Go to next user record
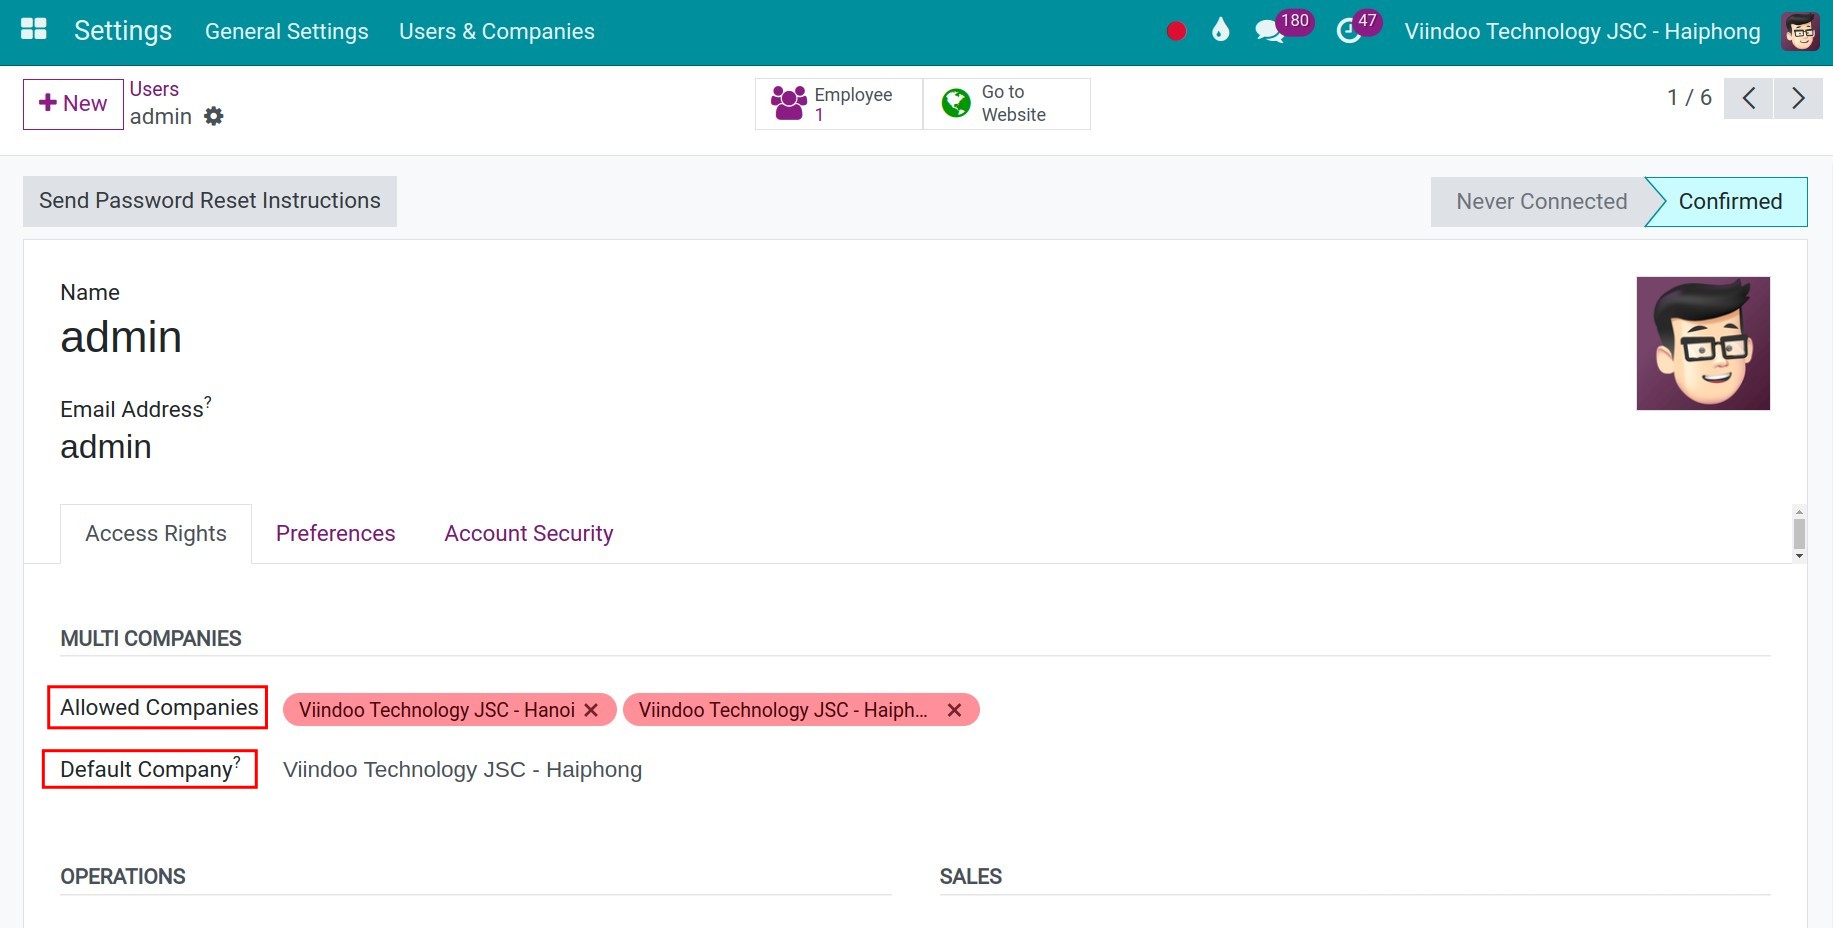 (x=1798, y=98)
